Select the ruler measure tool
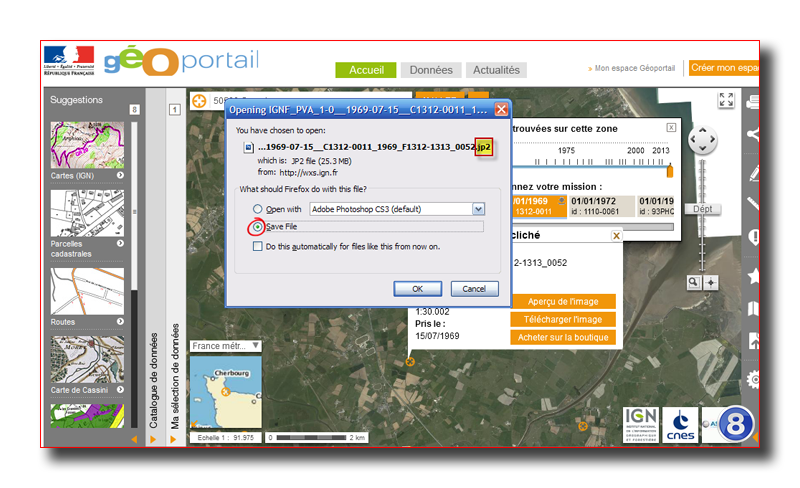This screenshot has width=800, height=488. pyautogui.click(x=753, y=203)
